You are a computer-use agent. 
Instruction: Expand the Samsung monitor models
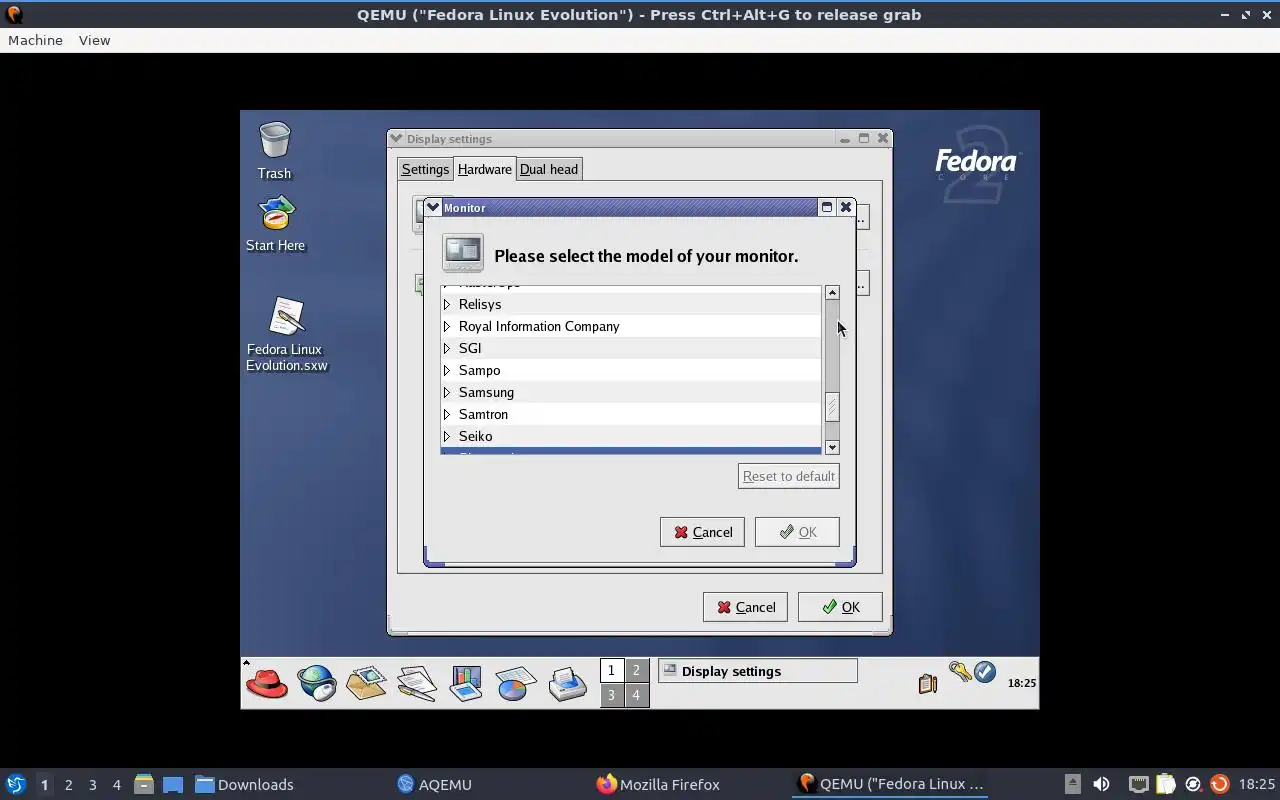[x=447, y=392]
